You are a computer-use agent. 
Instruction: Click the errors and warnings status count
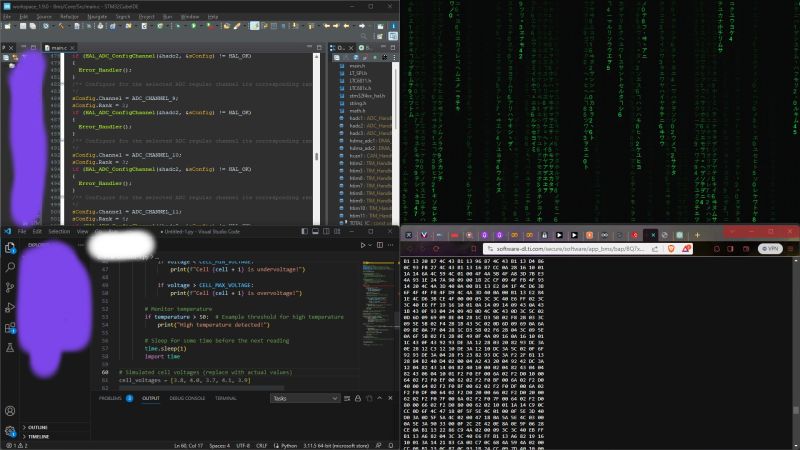16,446
